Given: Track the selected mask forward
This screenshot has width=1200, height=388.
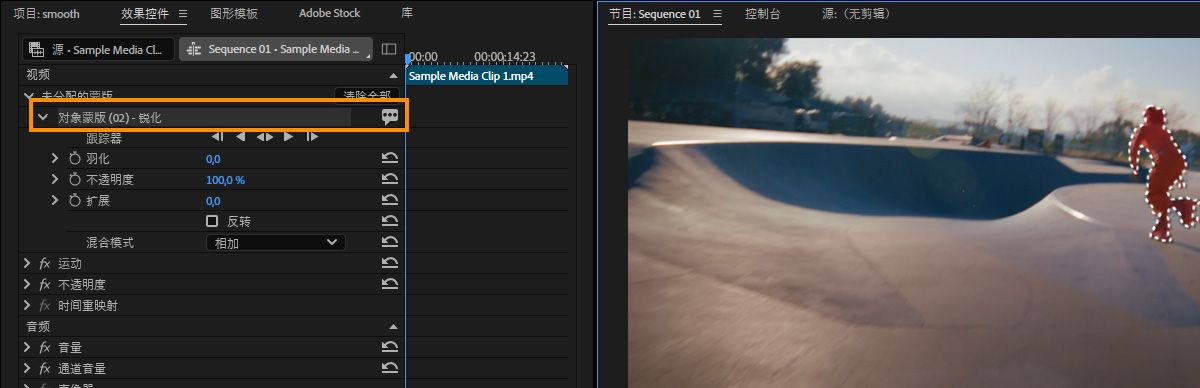Looking at the screenshot, I should [289, 137].
